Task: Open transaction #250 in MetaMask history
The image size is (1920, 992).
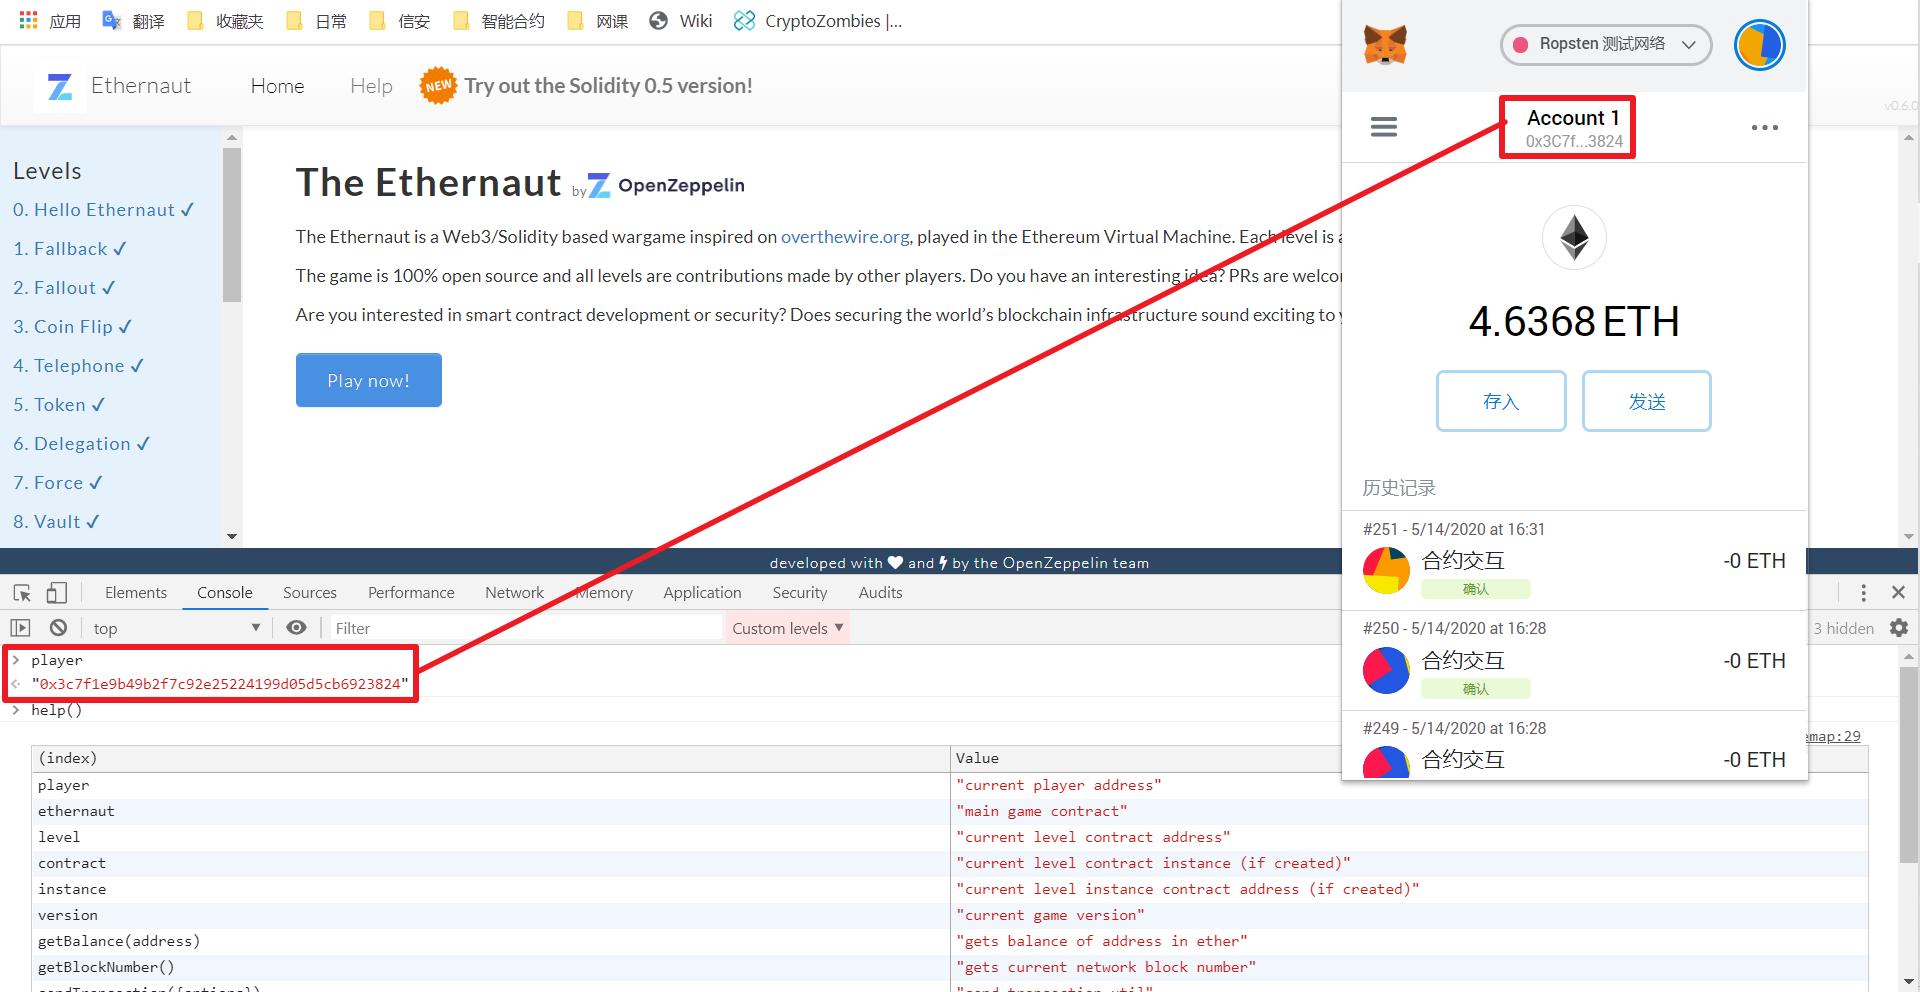Action: pos(1574,660)
